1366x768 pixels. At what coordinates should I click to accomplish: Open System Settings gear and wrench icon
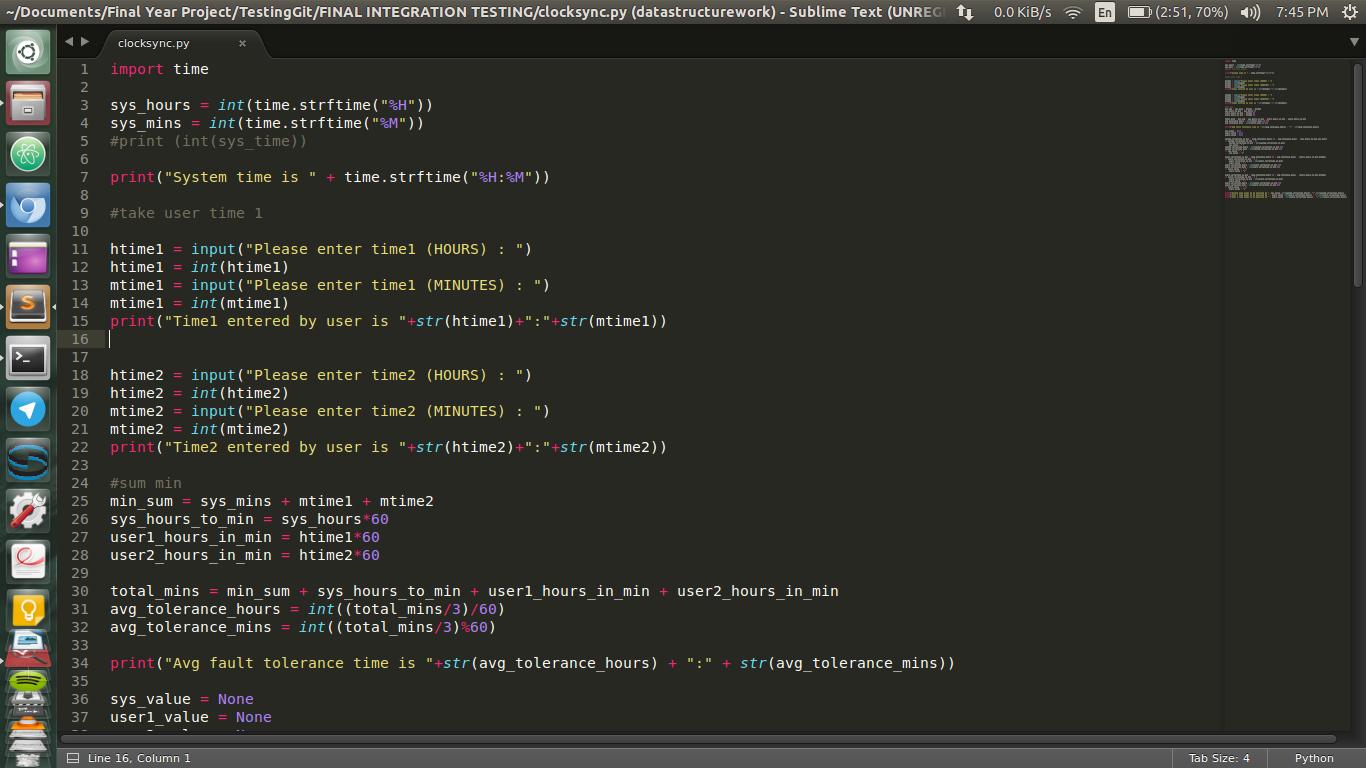click(28, 511)
